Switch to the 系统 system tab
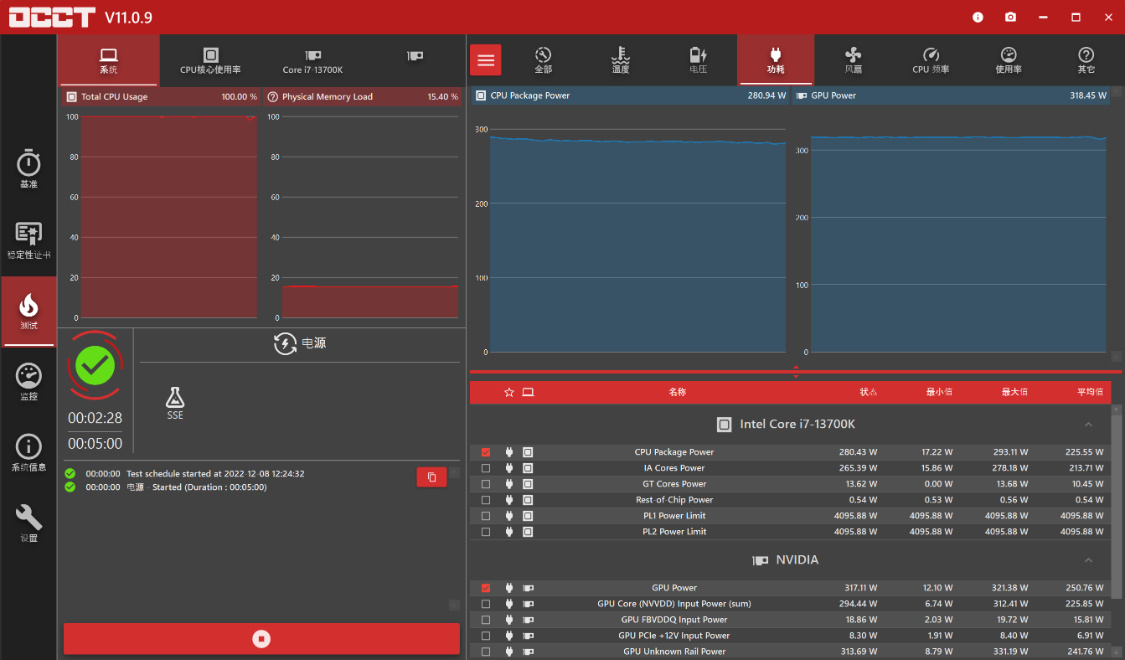Screen dimensions: 1125x660 pyautogui.click(x=108, y=60)
